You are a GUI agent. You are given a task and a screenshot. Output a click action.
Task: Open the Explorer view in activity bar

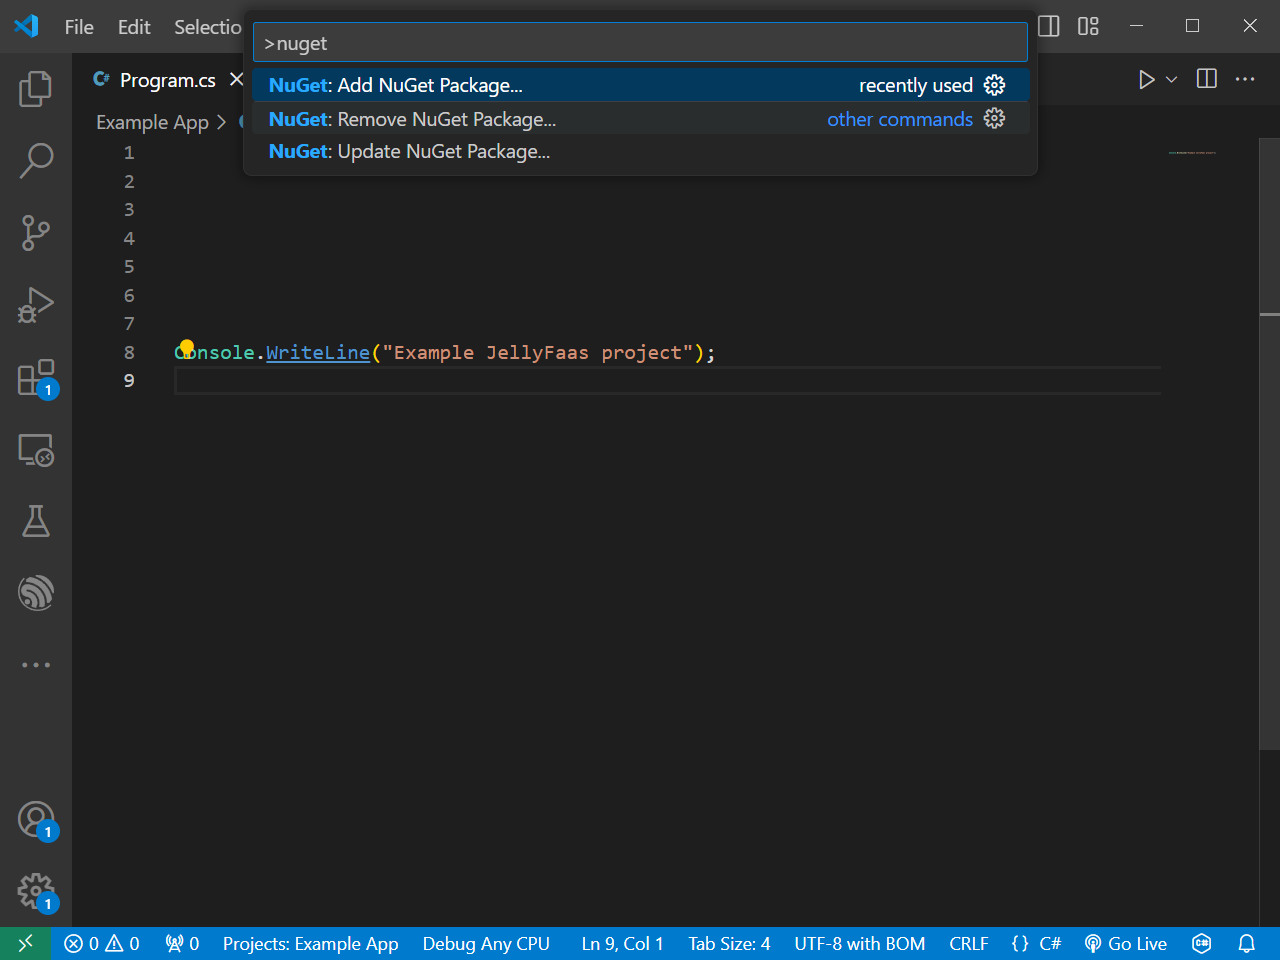[36, 89]
